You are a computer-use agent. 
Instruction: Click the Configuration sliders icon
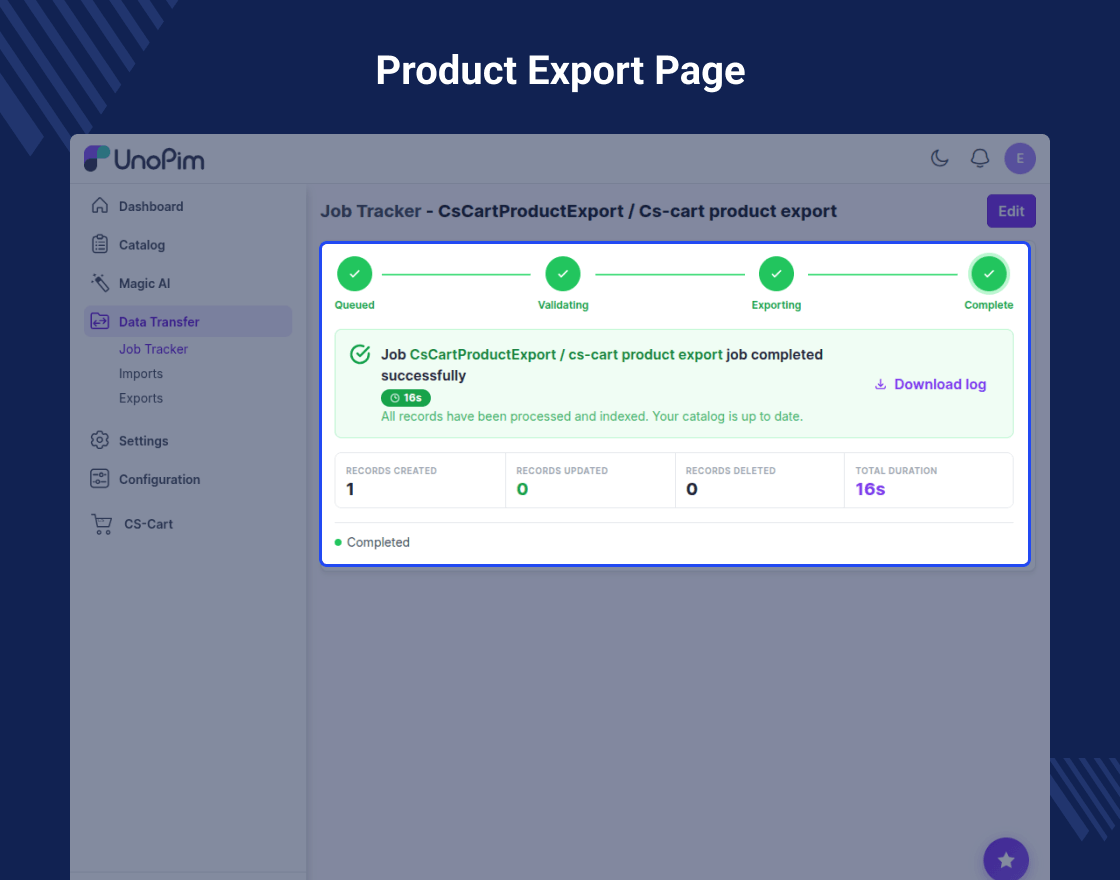coord(99,479)
